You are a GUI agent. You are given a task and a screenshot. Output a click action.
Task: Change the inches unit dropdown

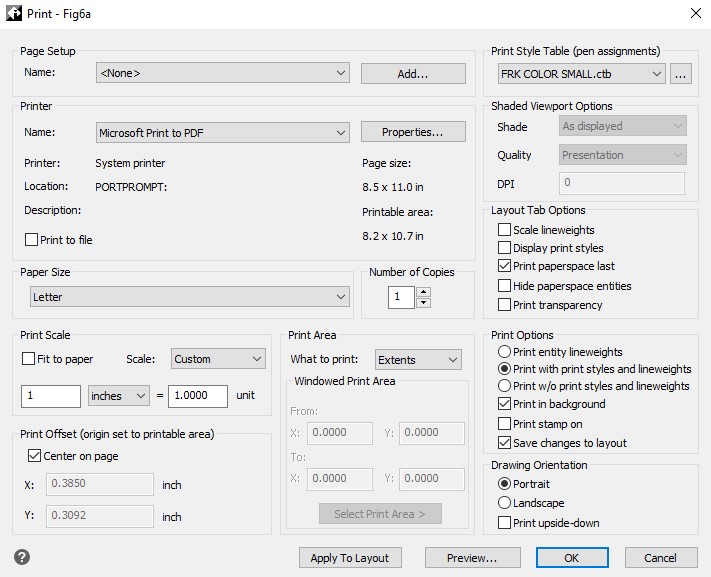click(118, 396)
